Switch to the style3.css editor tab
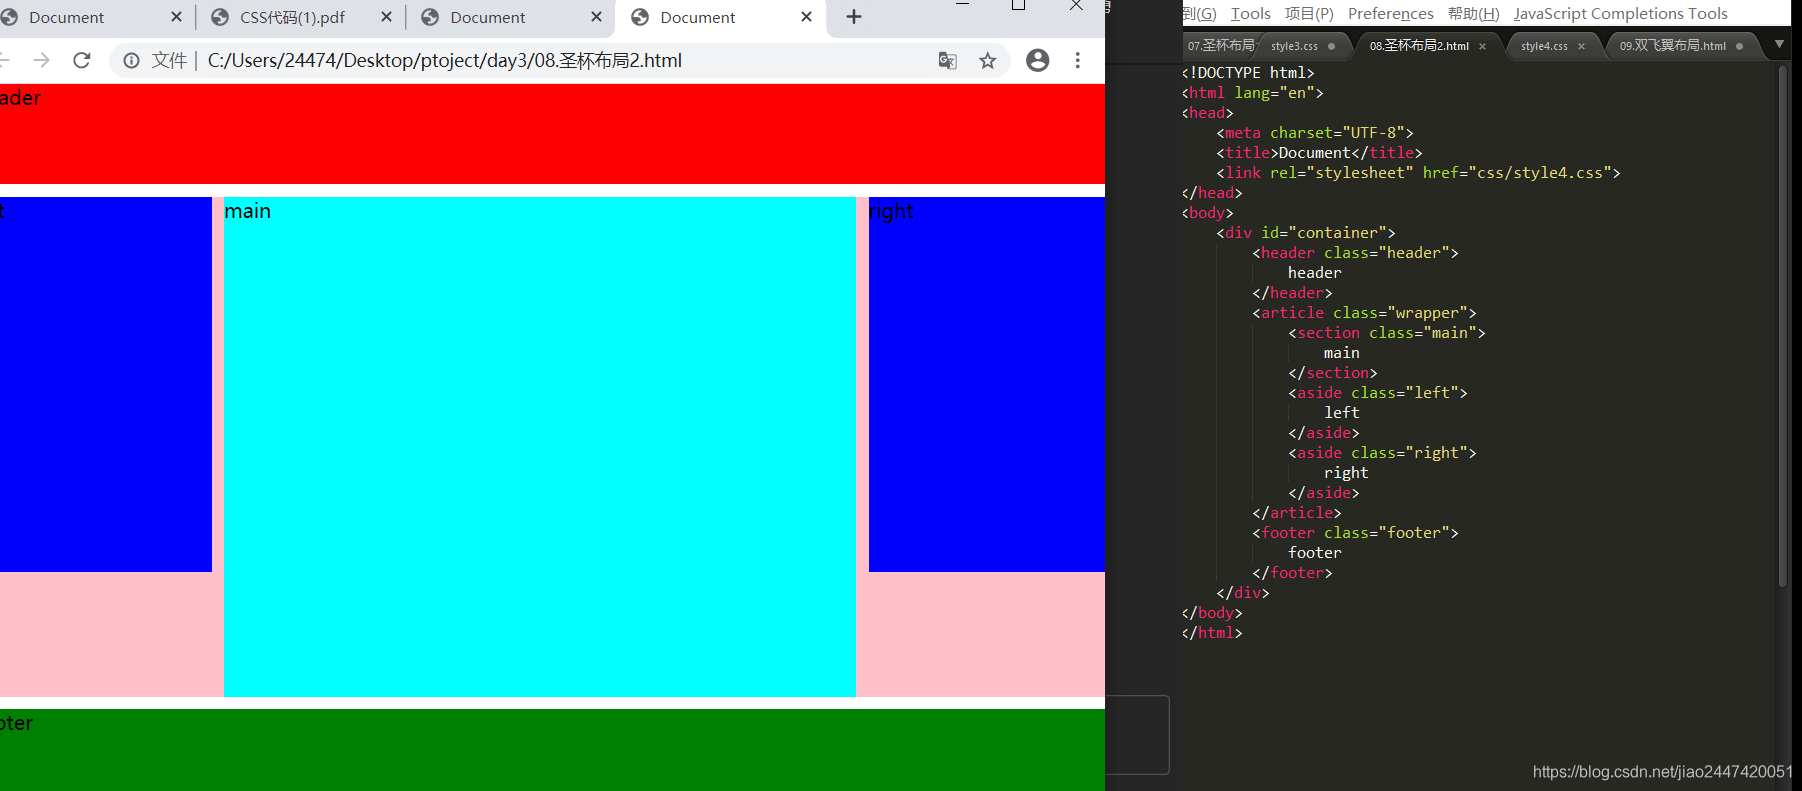Image resolution: width=1802 pixels, height=791 pixels. coord(1303,46)
